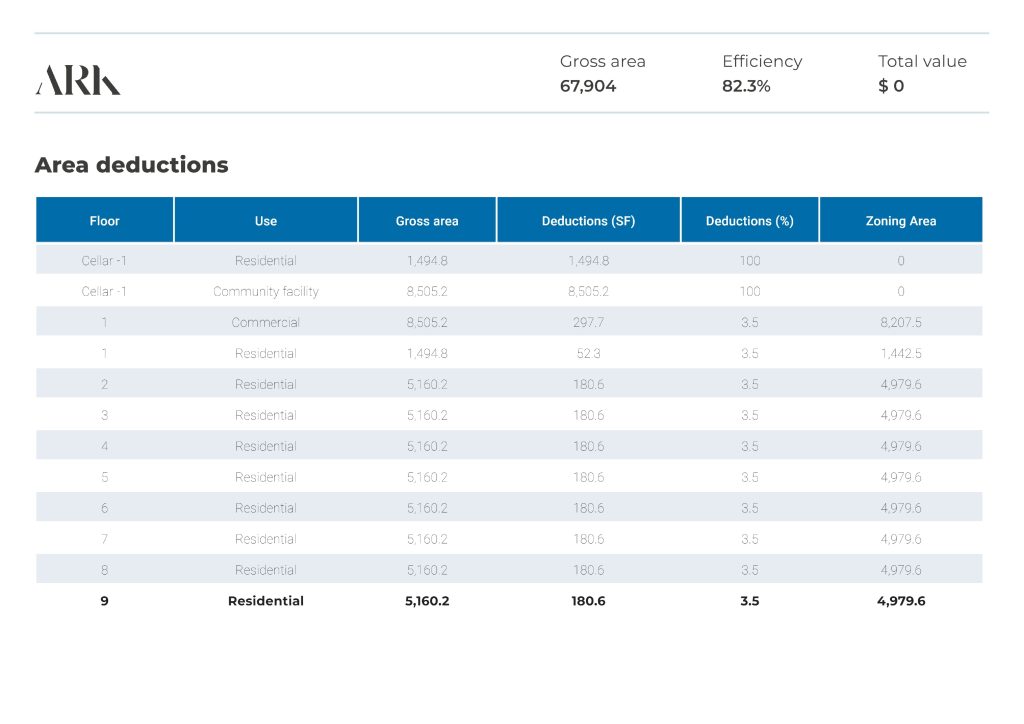Click the bold floor 9 cell
The width and height of the screenshot is (1024, 724).
coord(104,601)
